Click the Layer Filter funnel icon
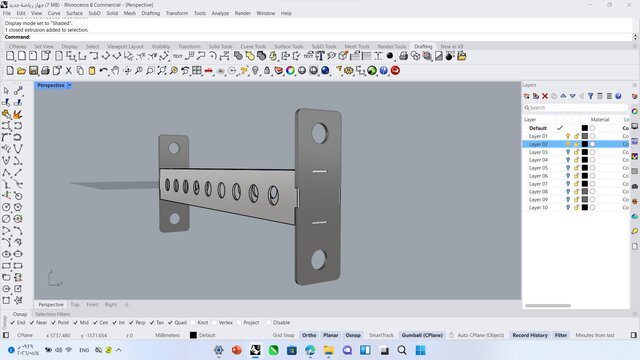This screenshot has width=640, height=360. tap(591, 96)
